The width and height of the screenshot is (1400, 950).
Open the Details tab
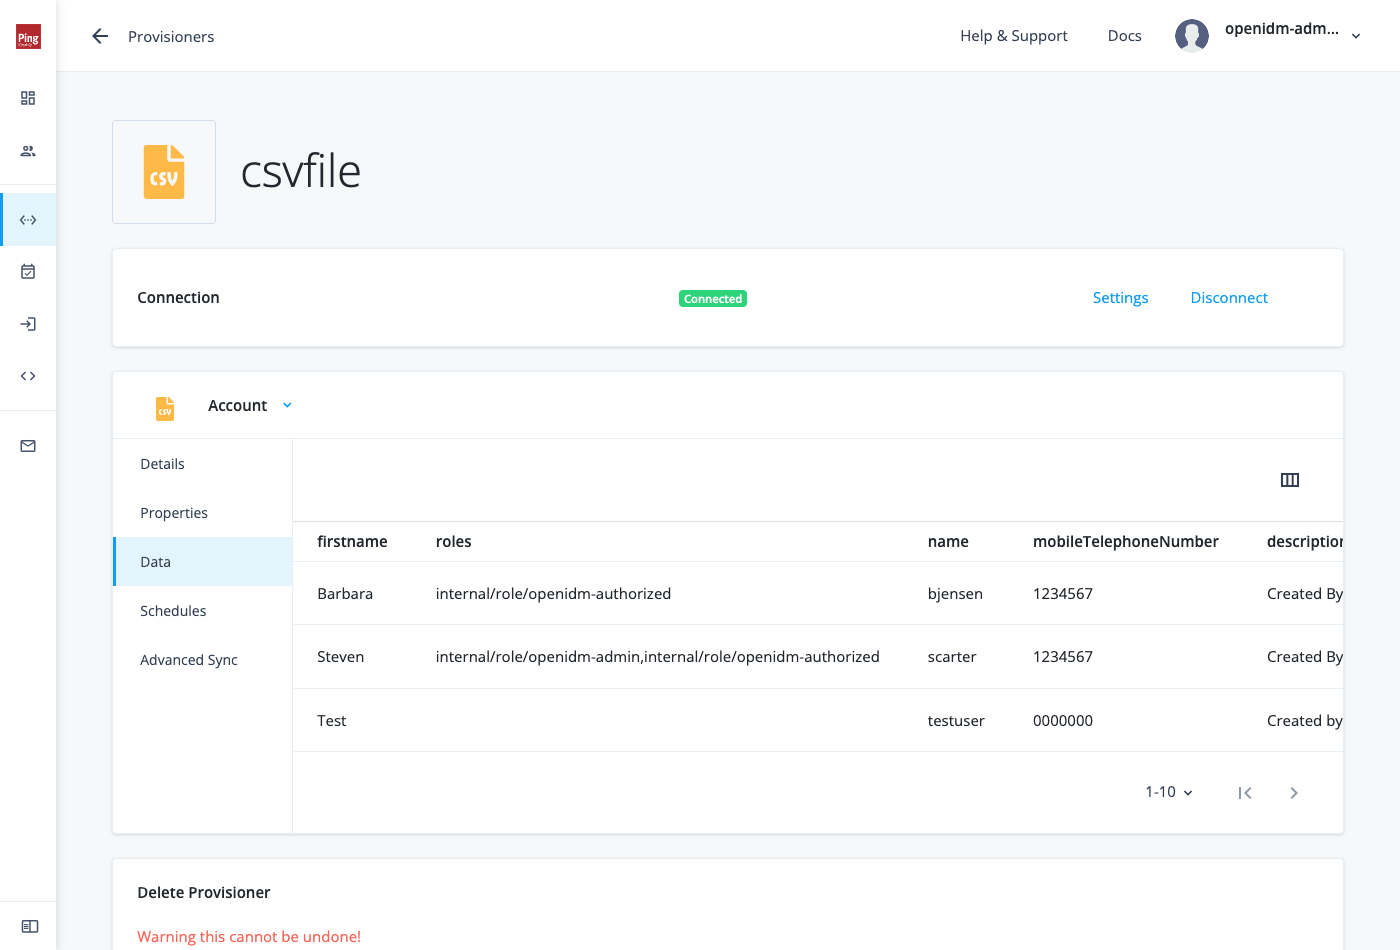click(203, 464)
